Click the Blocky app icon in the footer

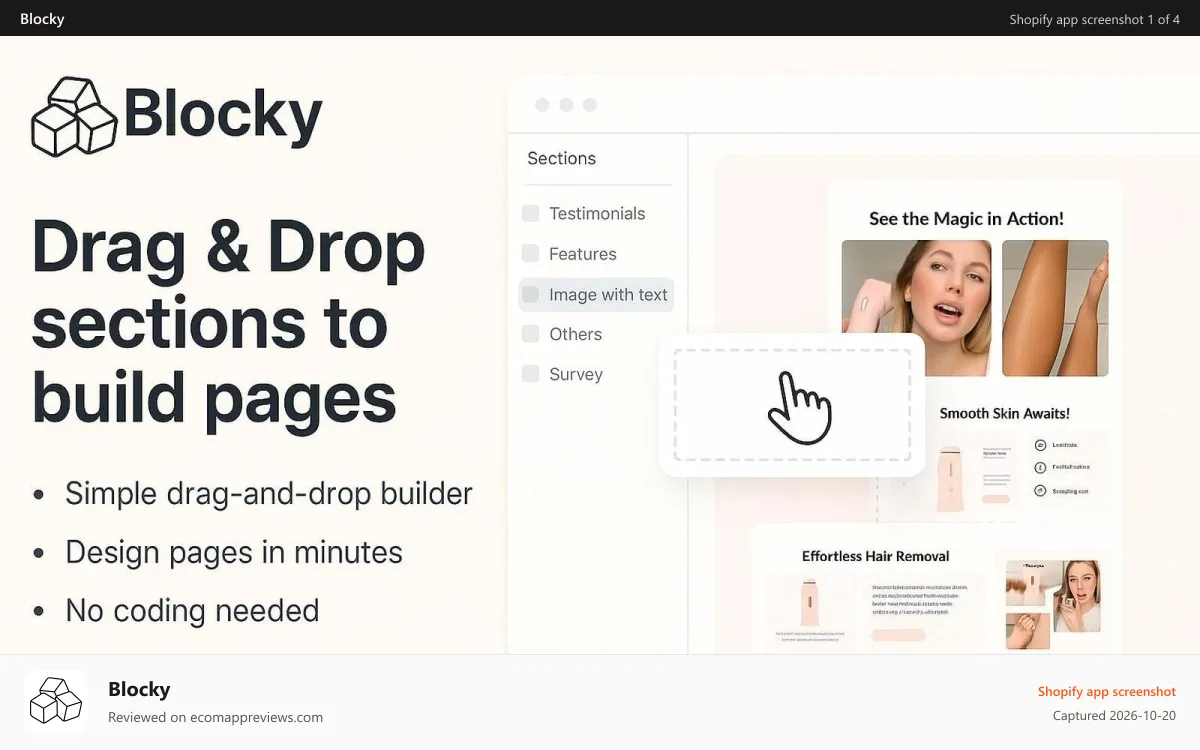pos(56,701)
